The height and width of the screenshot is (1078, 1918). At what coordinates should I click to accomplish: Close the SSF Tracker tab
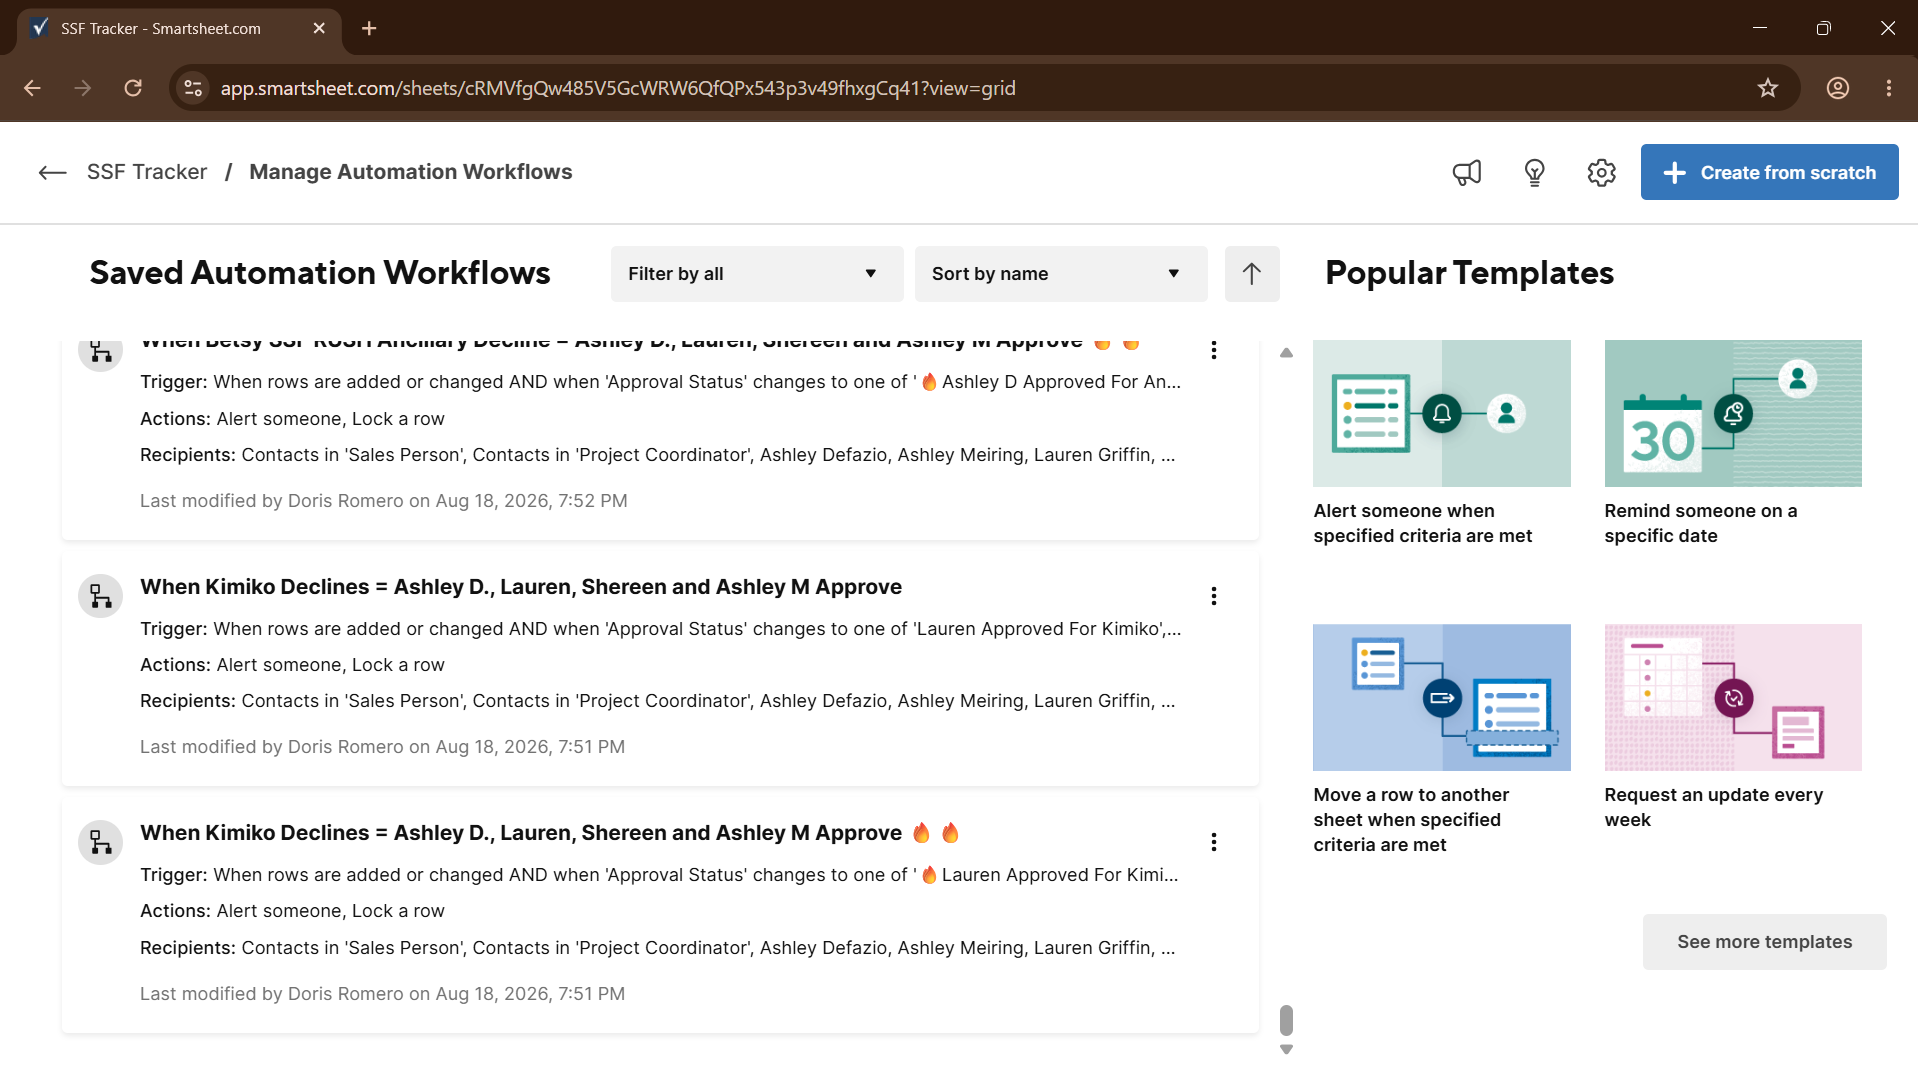click(319, 28)
